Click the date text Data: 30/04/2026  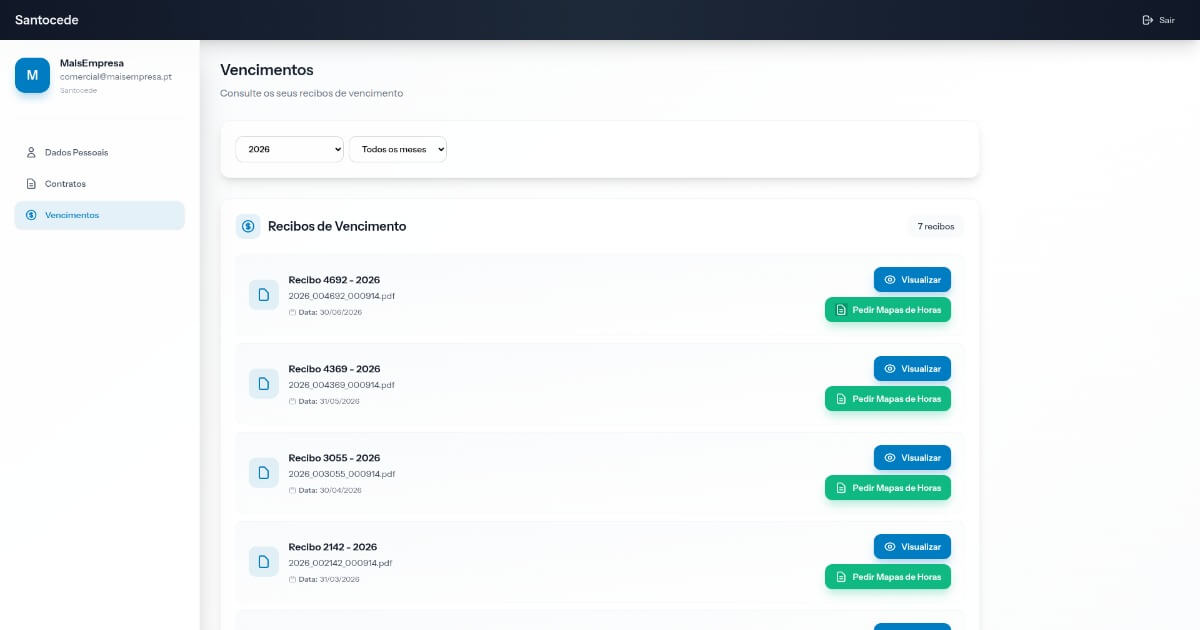click(x=330, y=490)
